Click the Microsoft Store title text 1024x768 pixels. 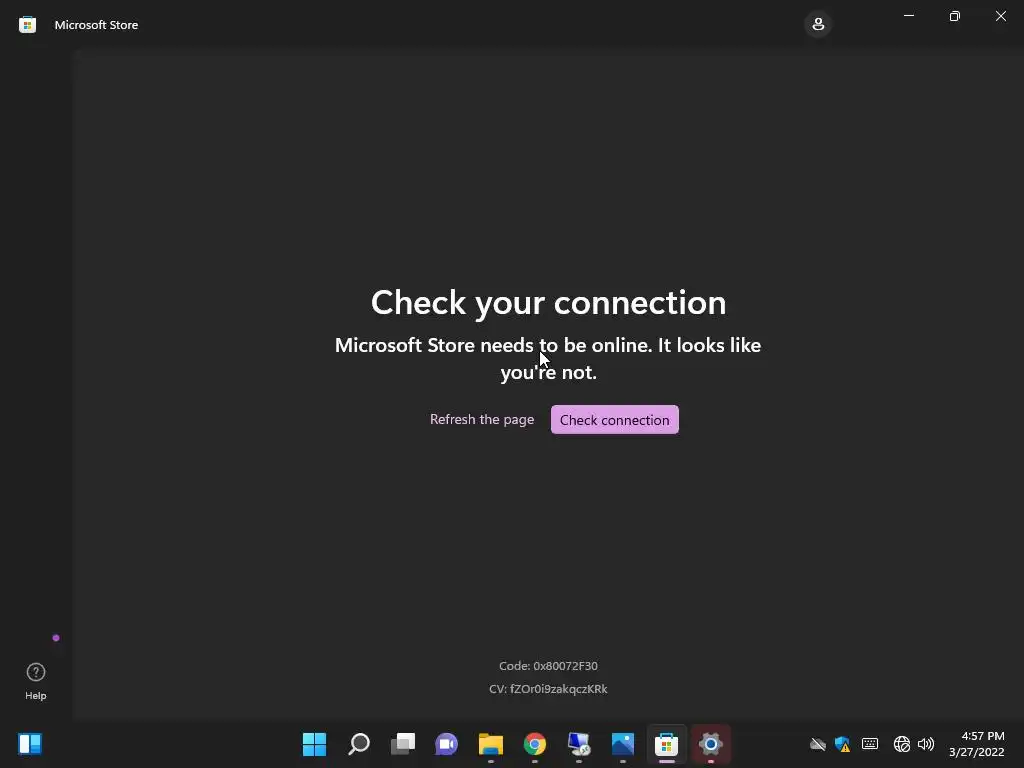point(96,25)
